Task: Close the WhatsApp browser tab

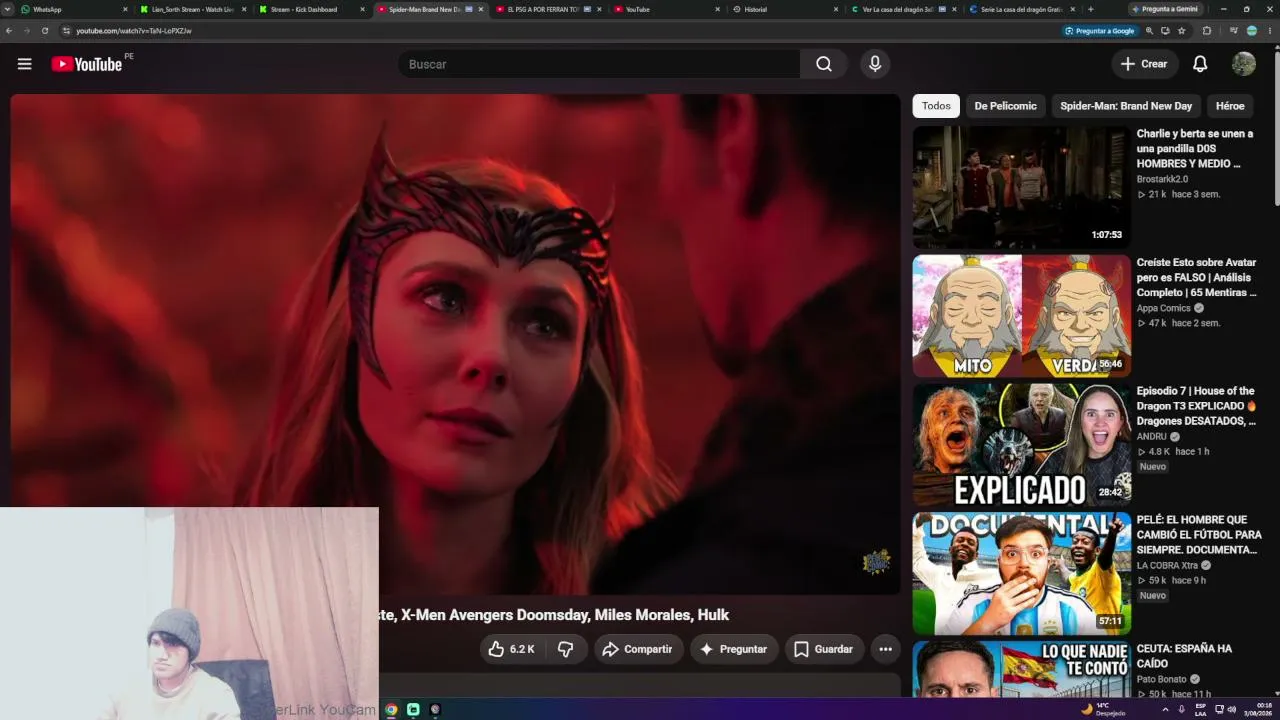Action: click(x=125, y=9)
